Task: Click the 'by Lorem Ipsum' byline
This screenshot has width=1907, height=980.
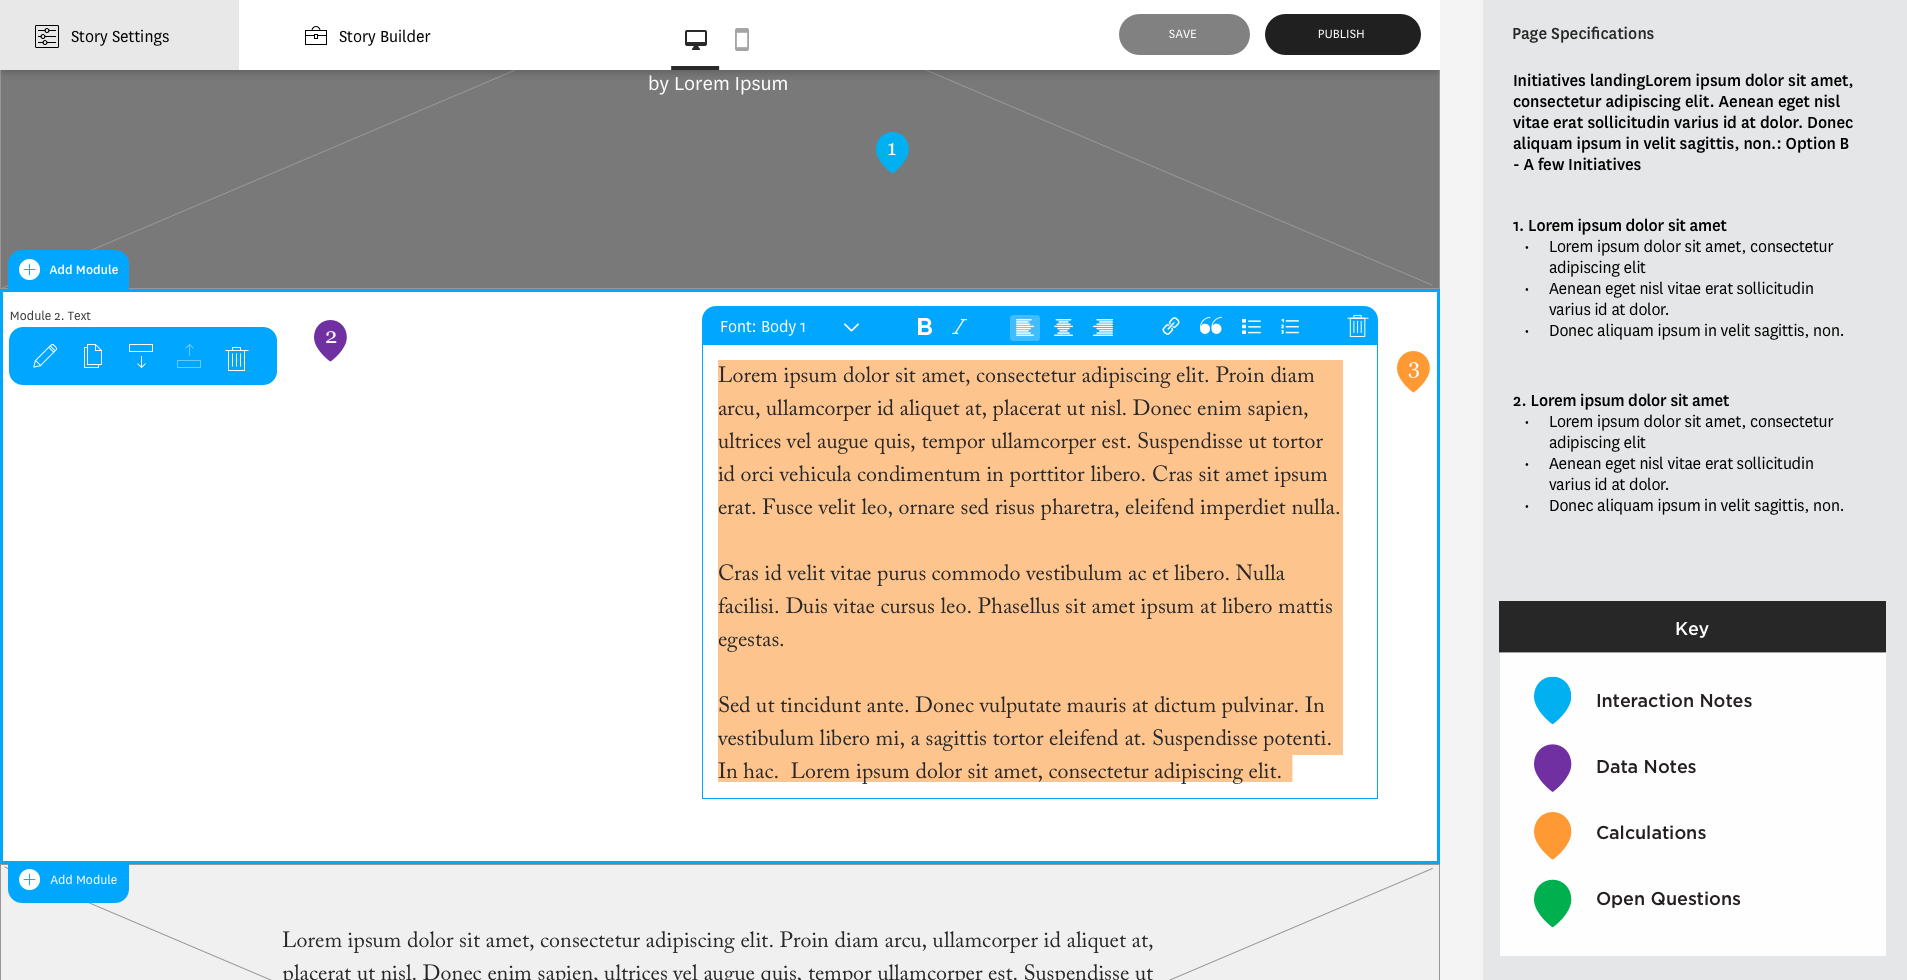Action: [x=718, y=84]
